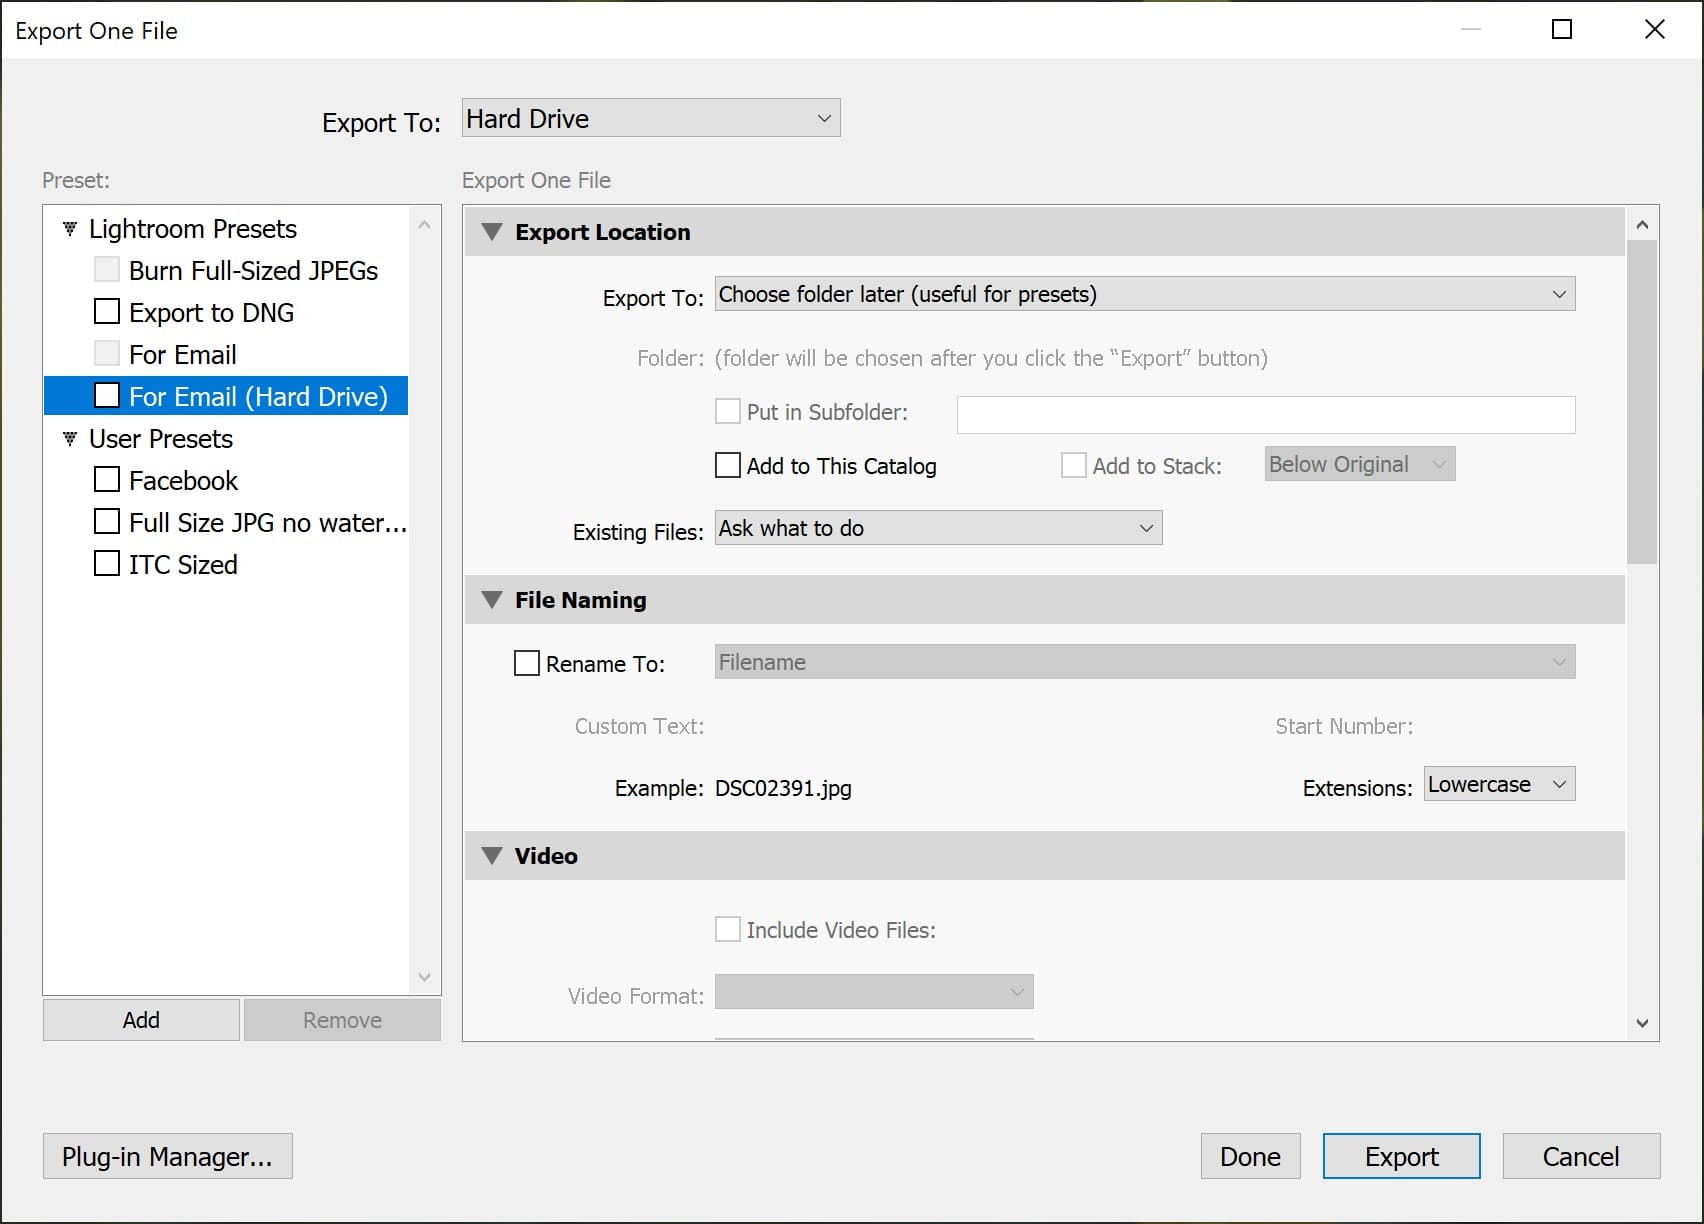
Task: Click the Export button
Action: click(x=1400, y=1156)
